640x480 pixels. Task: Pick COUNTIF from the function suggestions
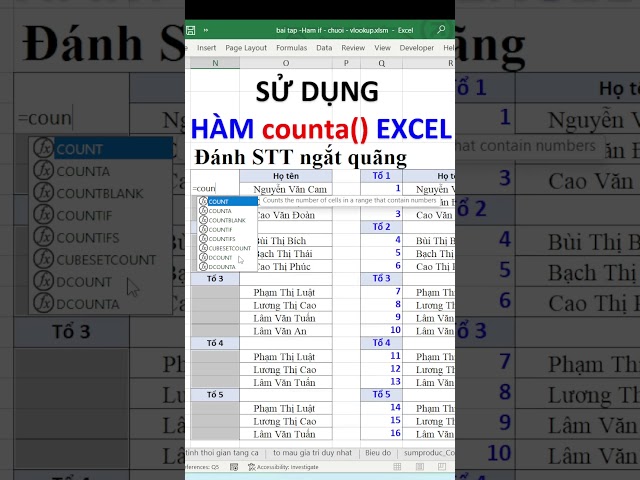point(228,229)
